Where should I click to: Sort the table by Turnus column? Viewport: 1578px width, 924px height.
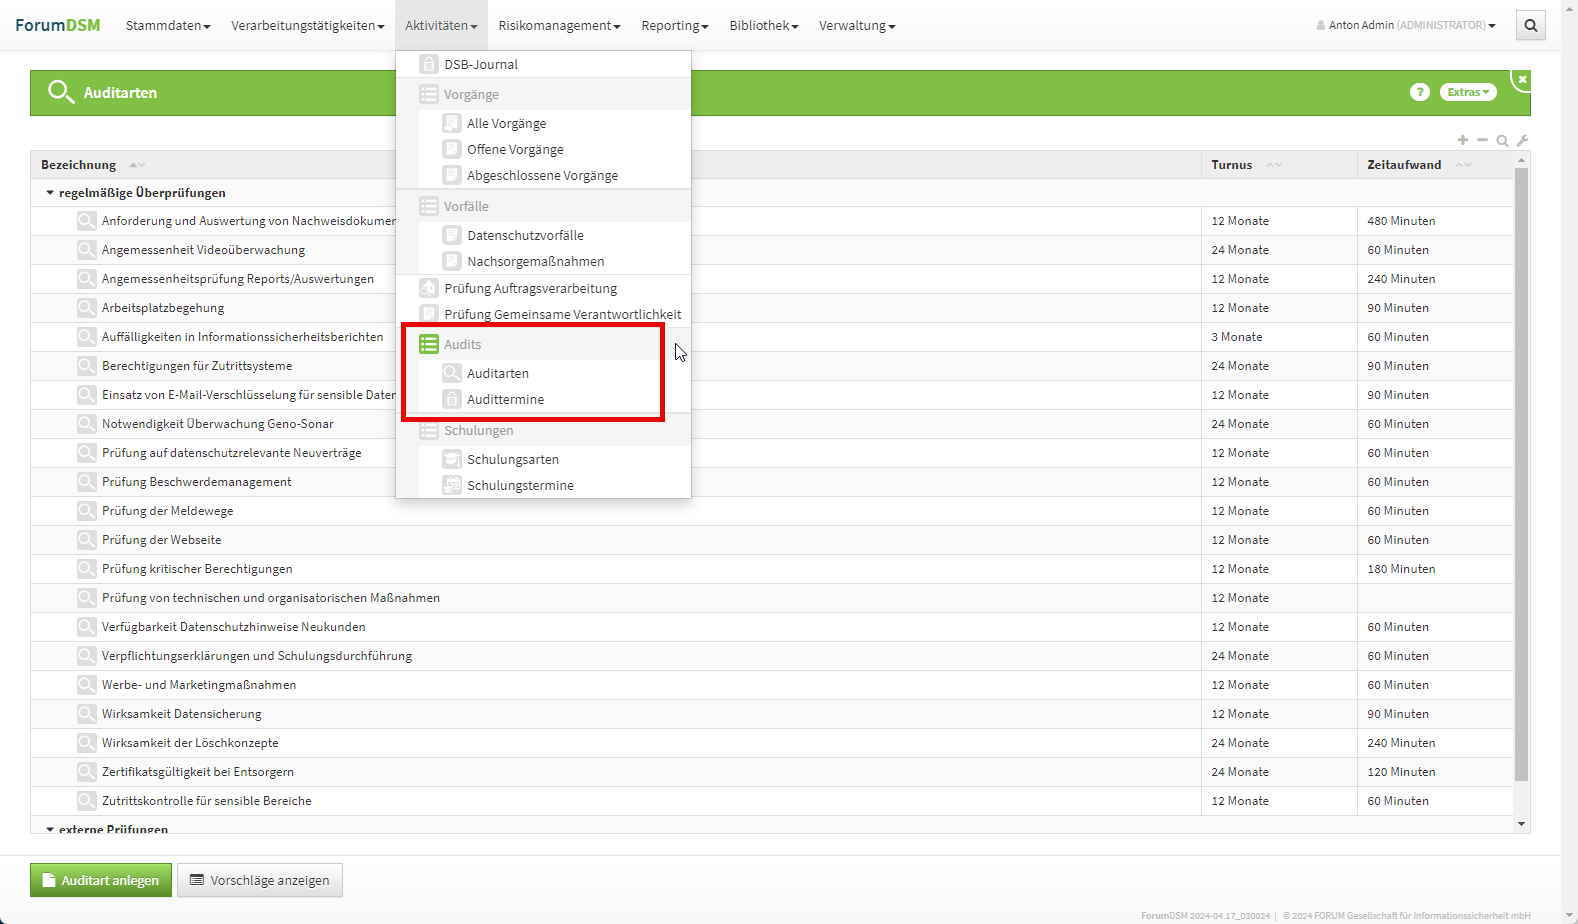(x=1232, y=165)
